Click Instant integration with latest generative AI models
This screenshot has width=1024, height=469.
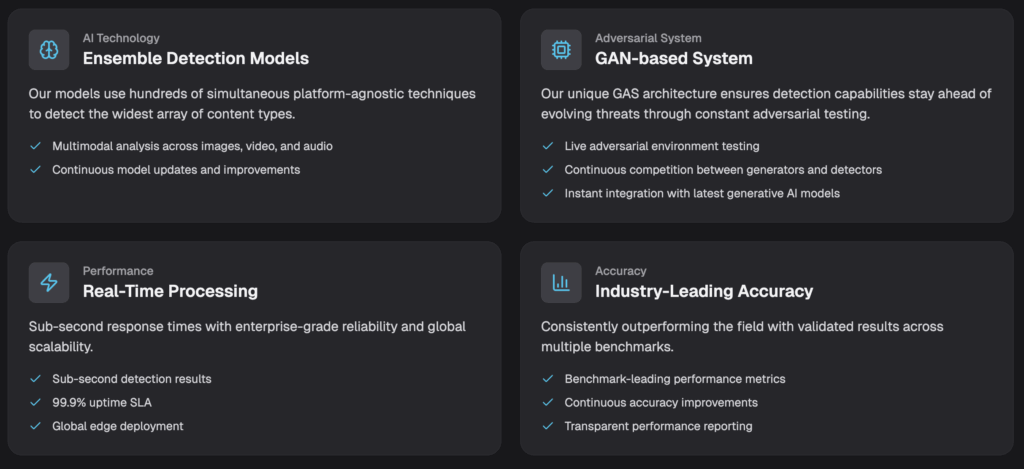(701, 193)
